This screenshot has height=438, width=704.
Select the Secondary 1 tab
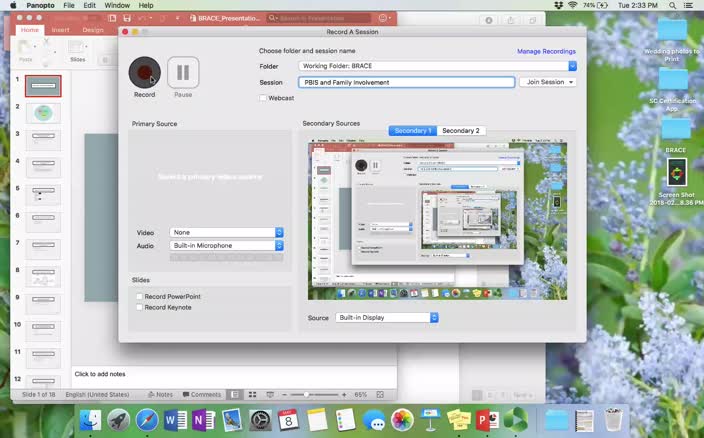(x=413, y=131)
